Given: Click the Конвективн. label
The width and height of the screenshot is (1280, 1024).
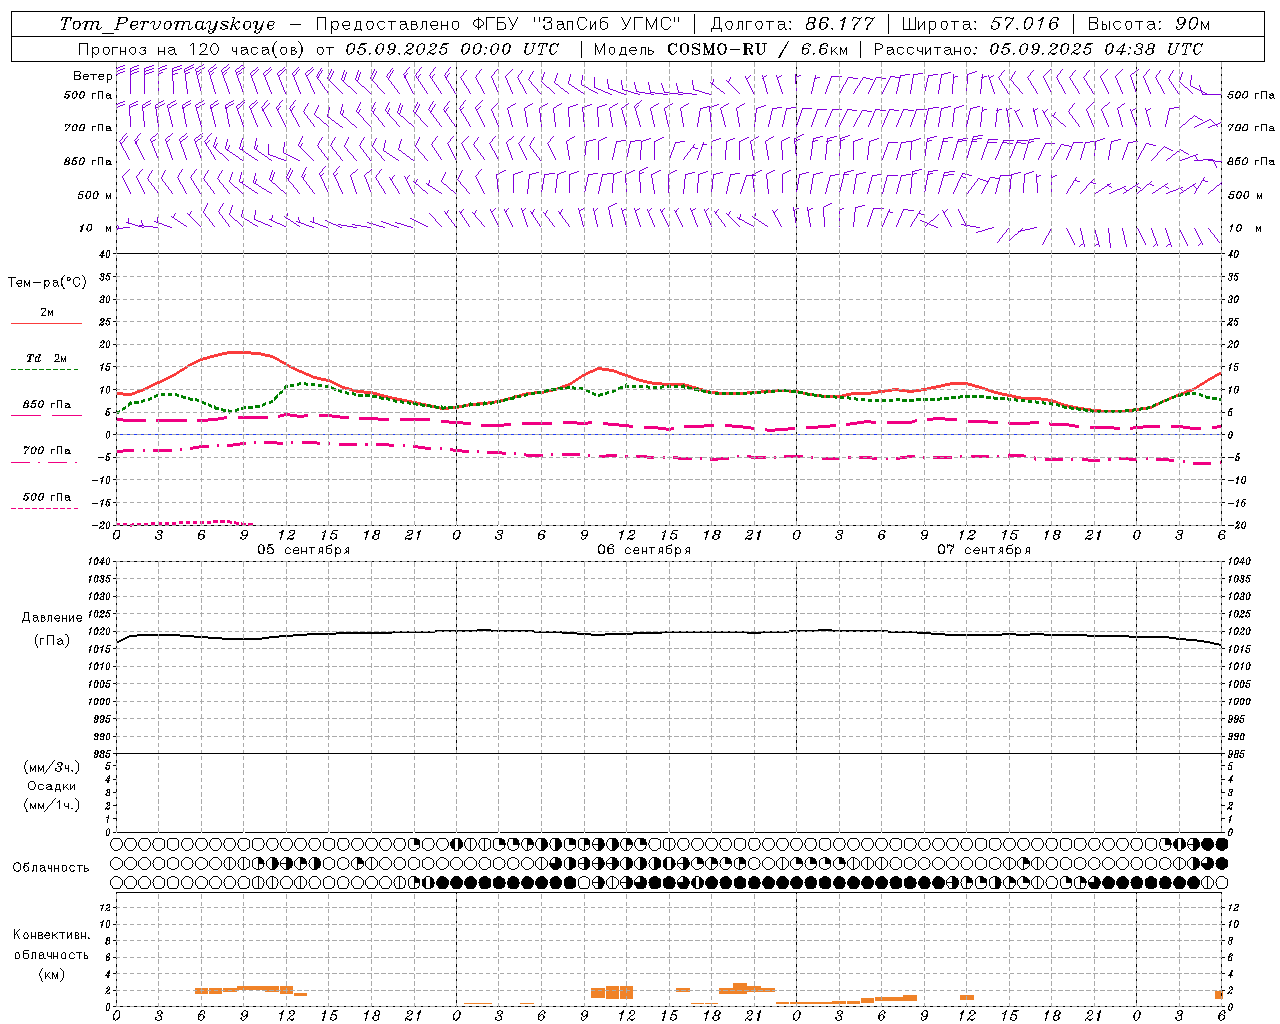Looking at the screenshot, I should [52, 935].
